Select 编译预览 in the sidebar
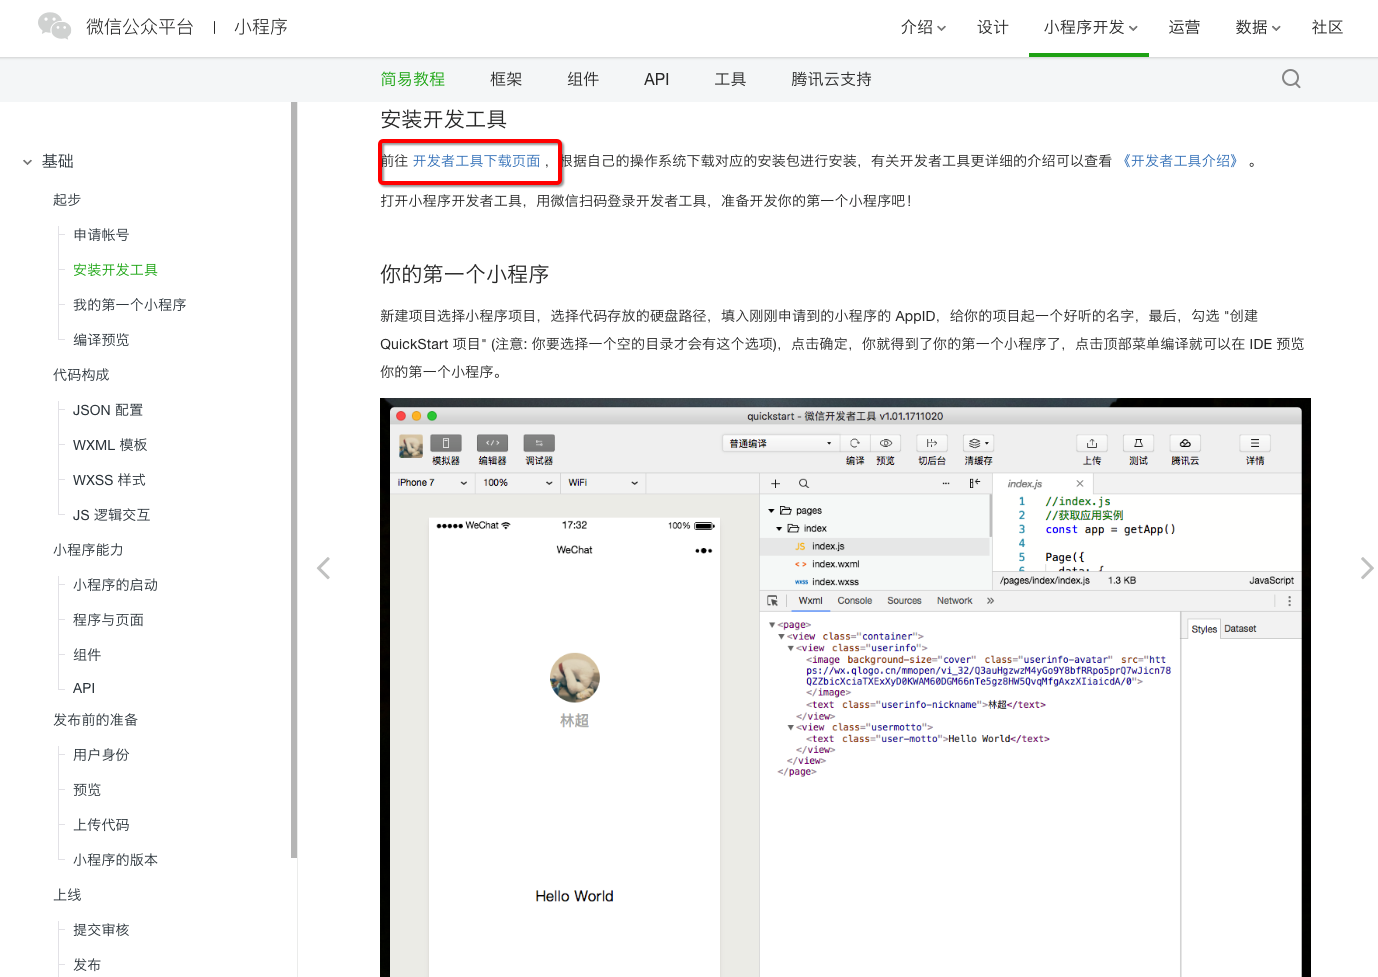This screenshot has width=1378, height=977. (101, 340)
